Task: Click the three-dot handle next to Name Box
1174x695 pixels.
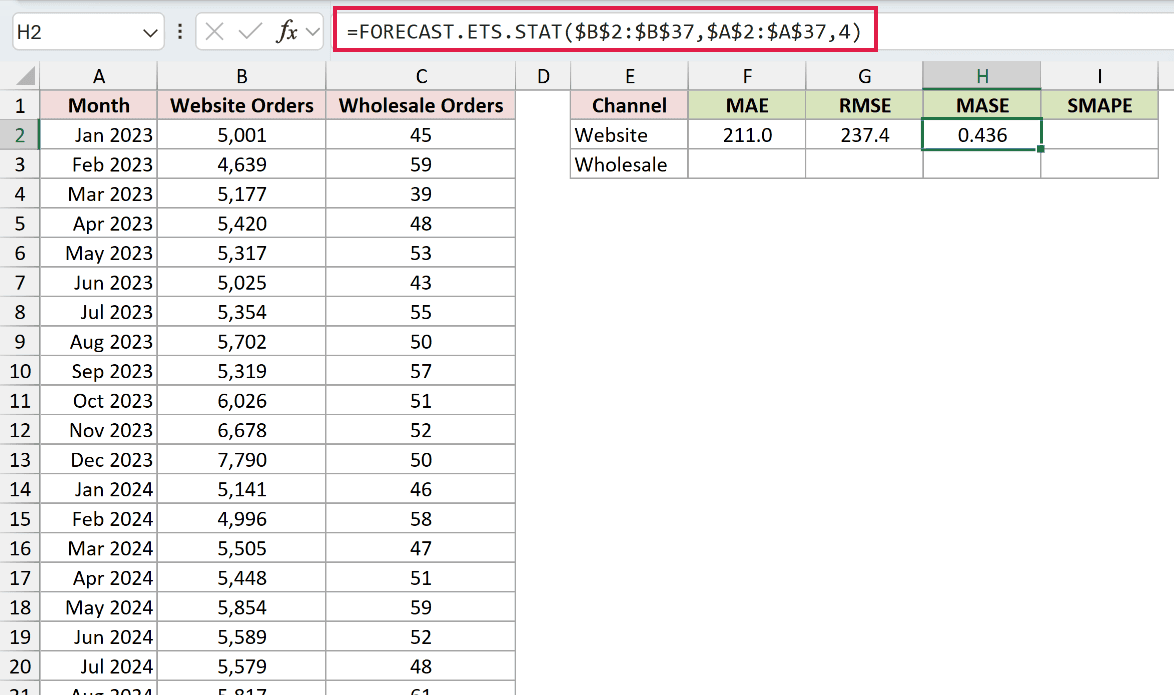Action: 180,31
